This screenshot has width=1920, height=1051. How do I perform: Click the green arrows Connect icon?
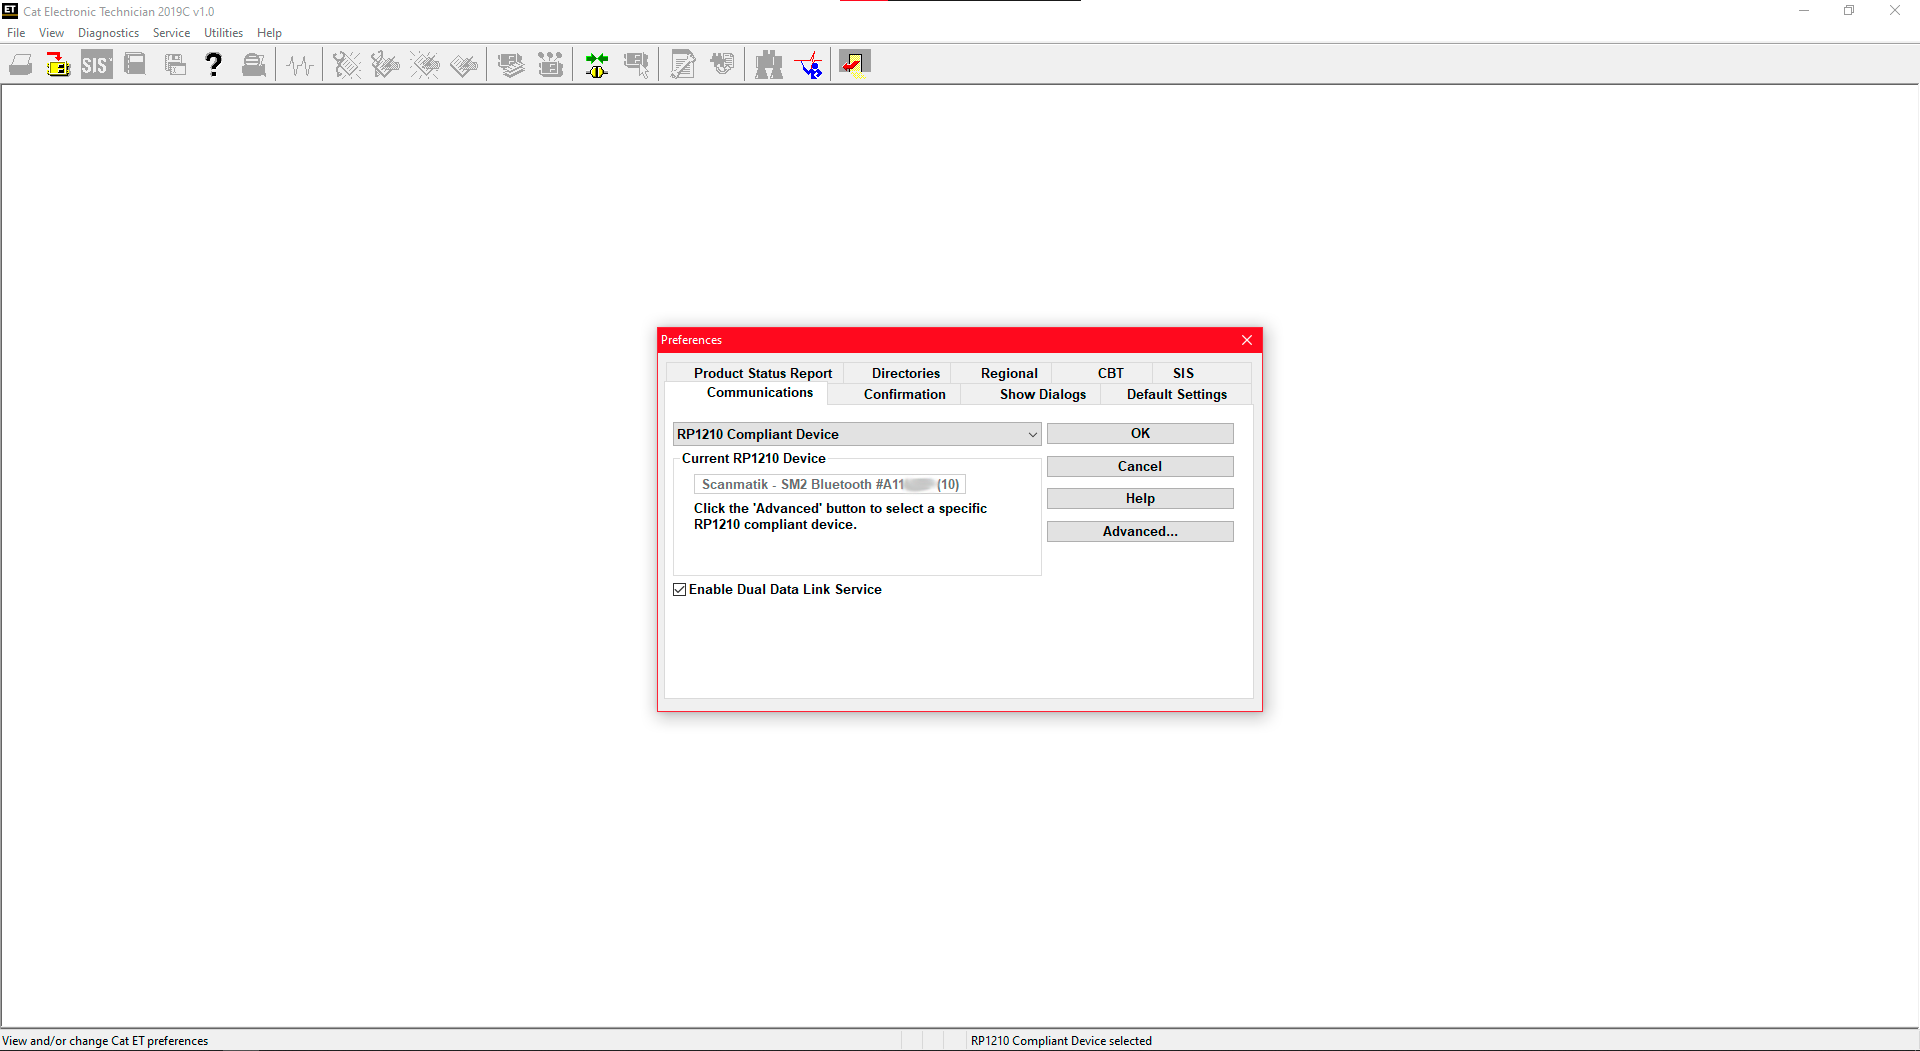[597, 65]
